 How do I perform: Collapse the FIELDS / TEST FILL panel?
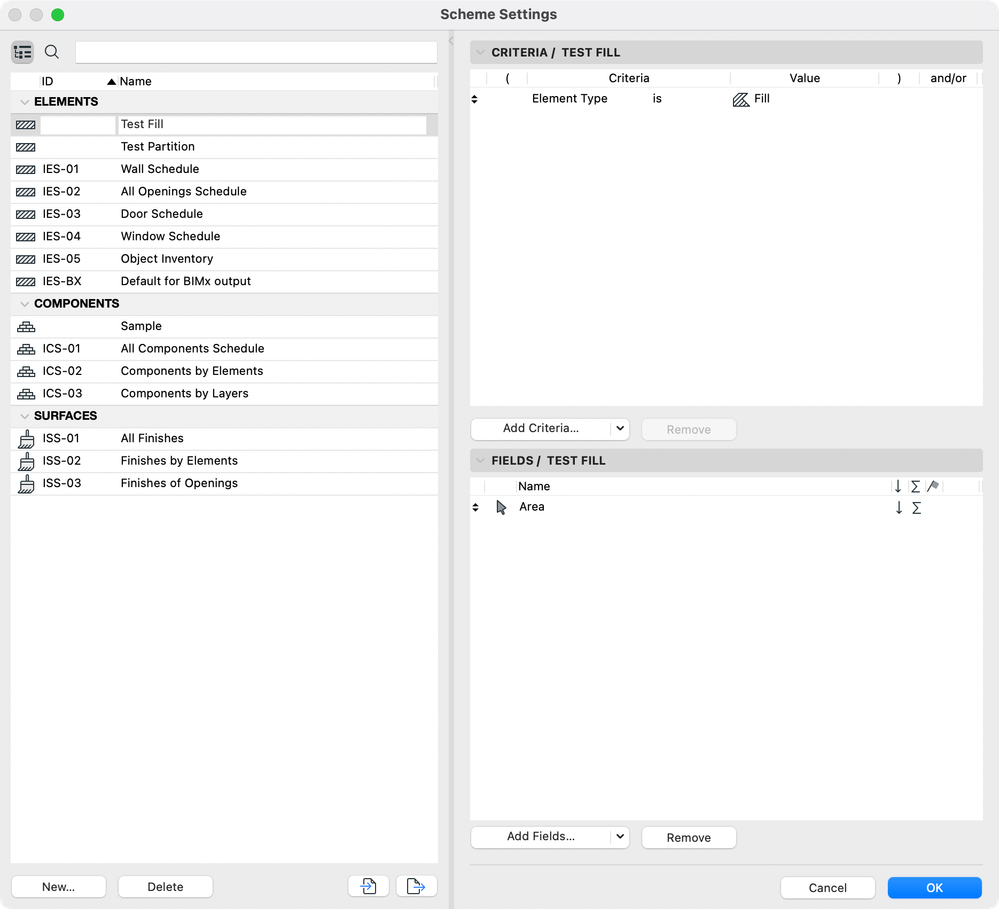(x=480, y=461)
